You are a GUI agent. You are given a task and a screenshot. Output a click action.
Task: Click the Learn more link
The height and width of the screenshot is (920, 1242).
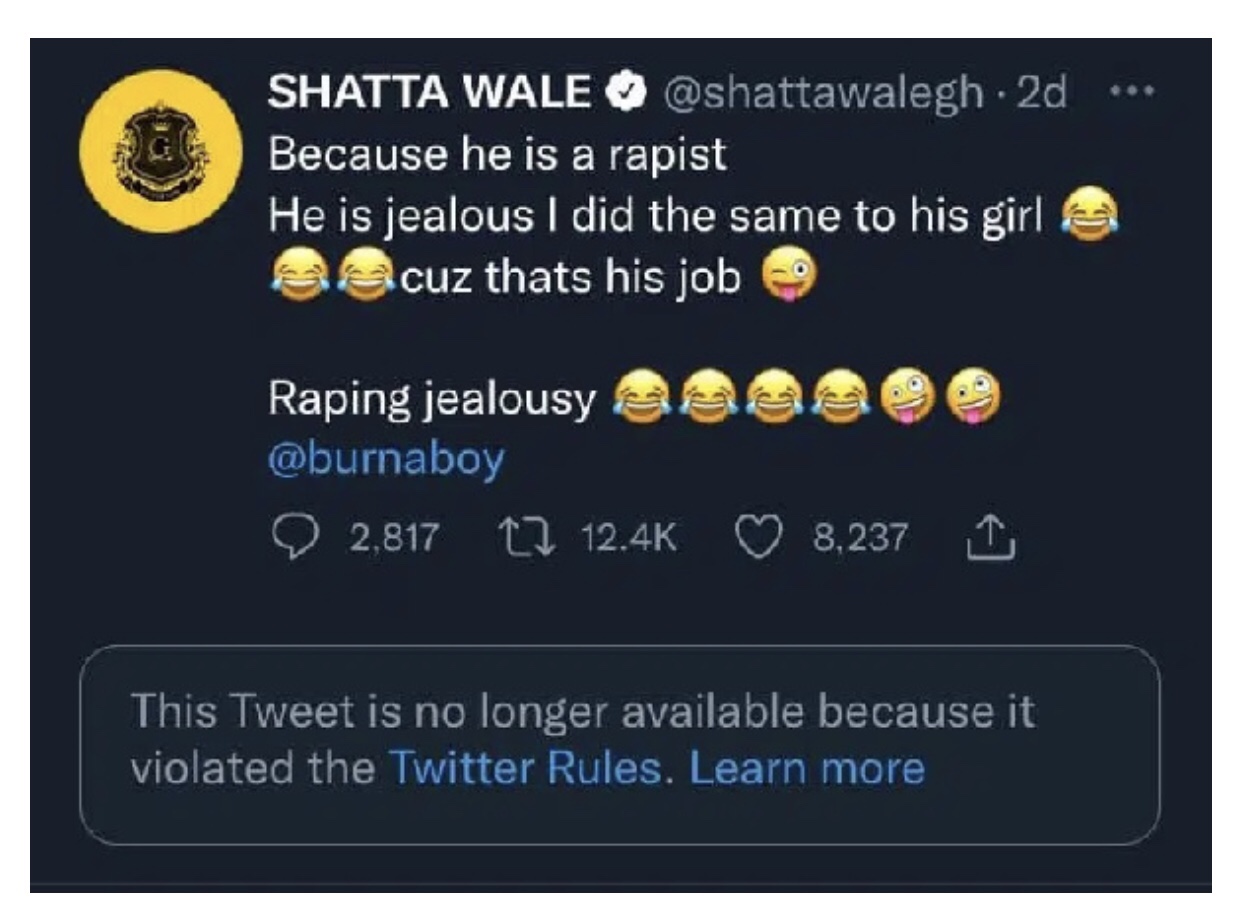[807, 768]
